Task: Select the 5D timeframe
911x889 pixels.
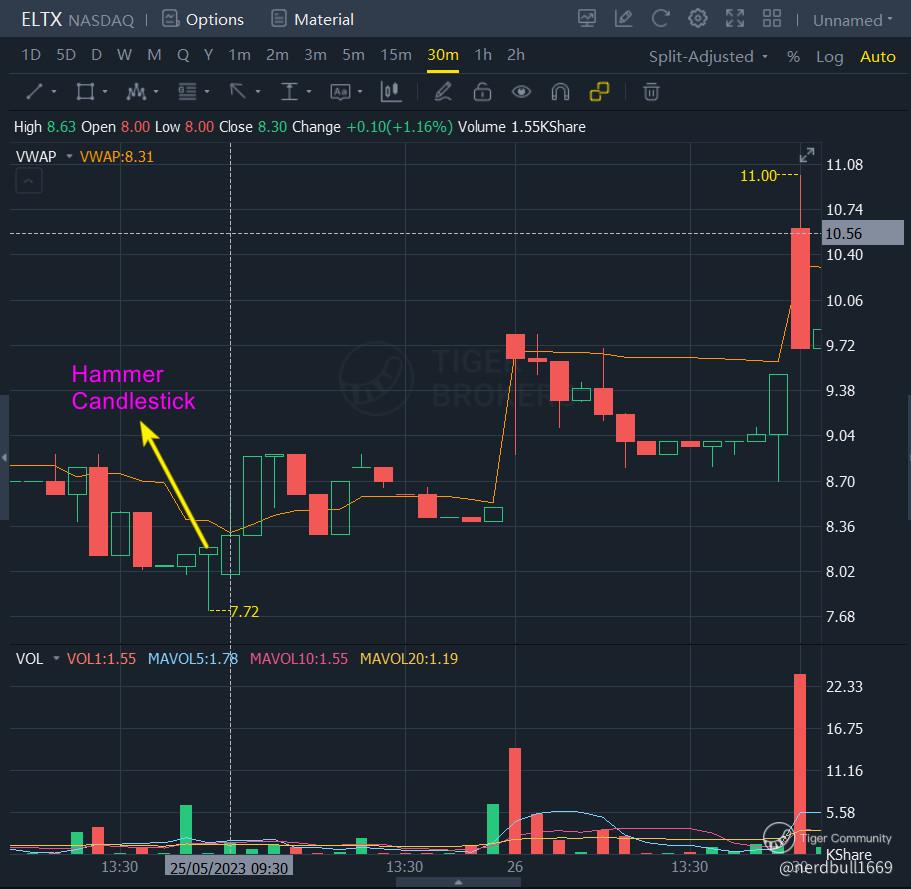Action: click(x=66, y=55)
